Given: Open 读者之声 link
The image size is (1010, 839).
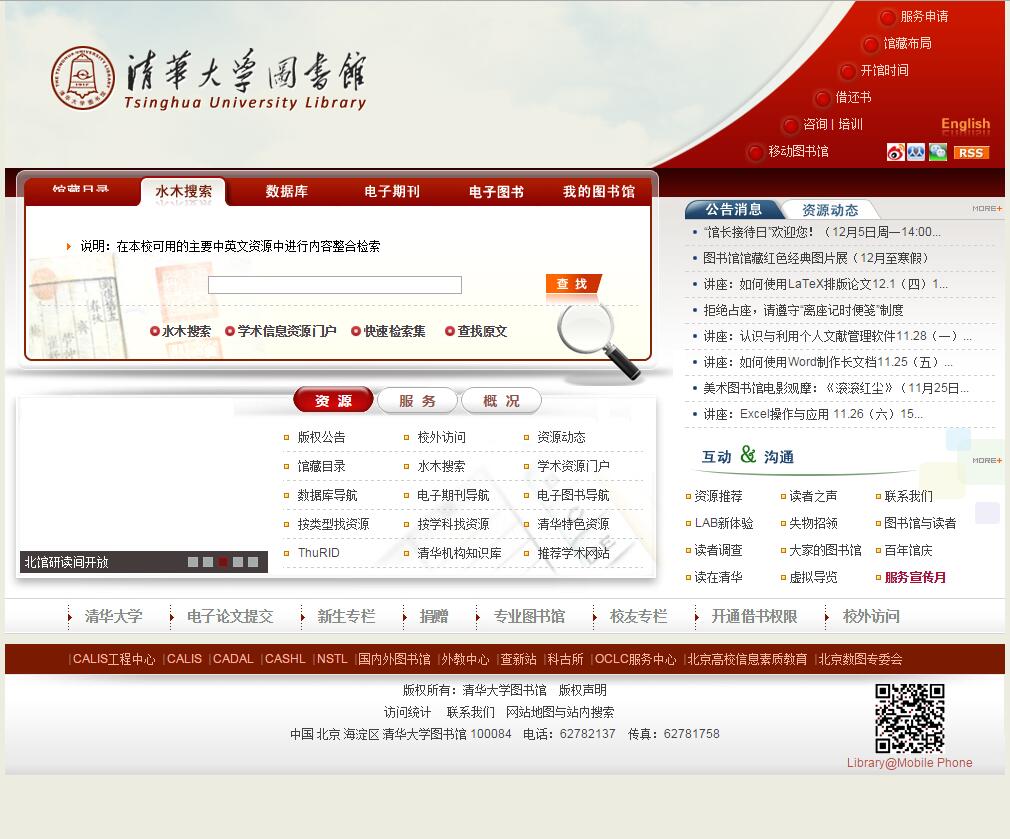Looking at the screenshot, I should 813,496.
